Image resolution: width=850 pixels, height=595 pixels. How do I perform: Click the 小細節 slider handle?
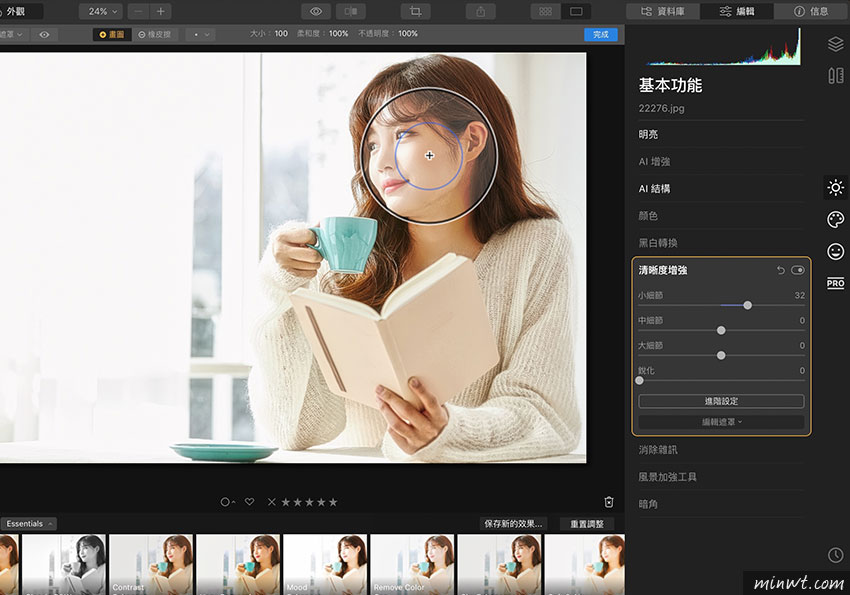[748, 305]
